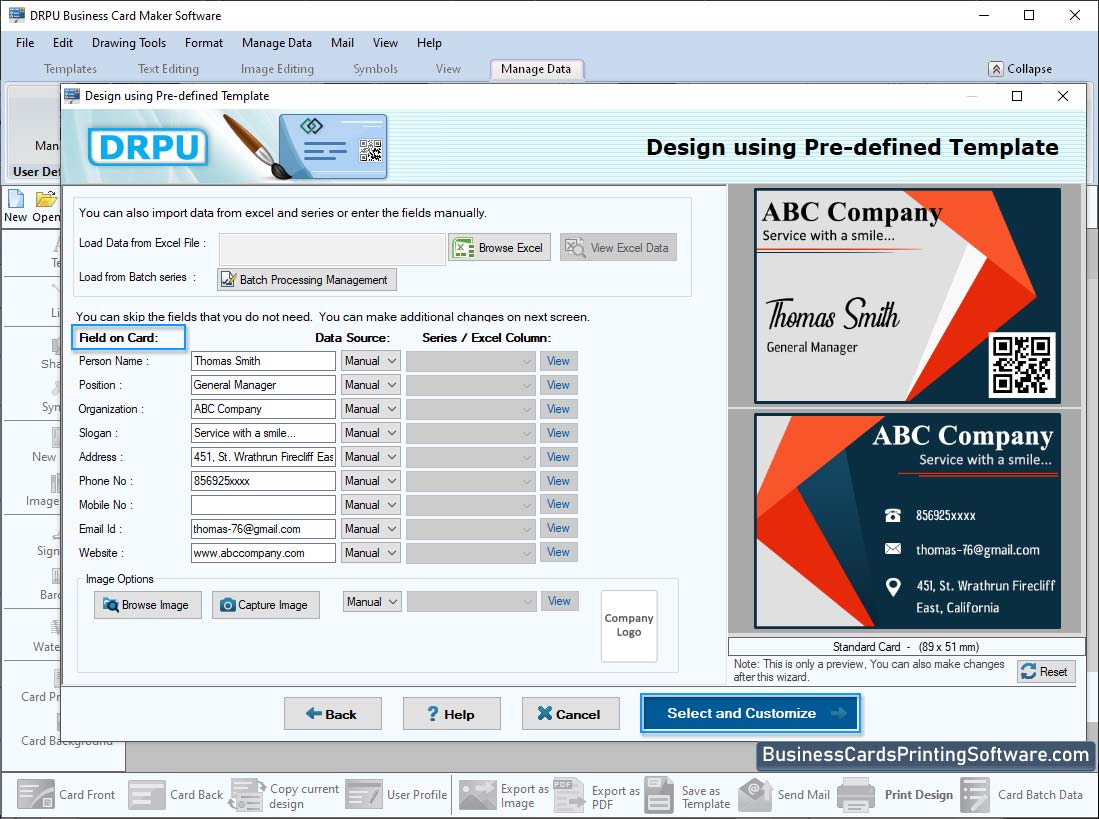The height and width of the screenshot is (819, 1099).
Task: Click the card back preview thumbnail
Action: coord(908,521)
